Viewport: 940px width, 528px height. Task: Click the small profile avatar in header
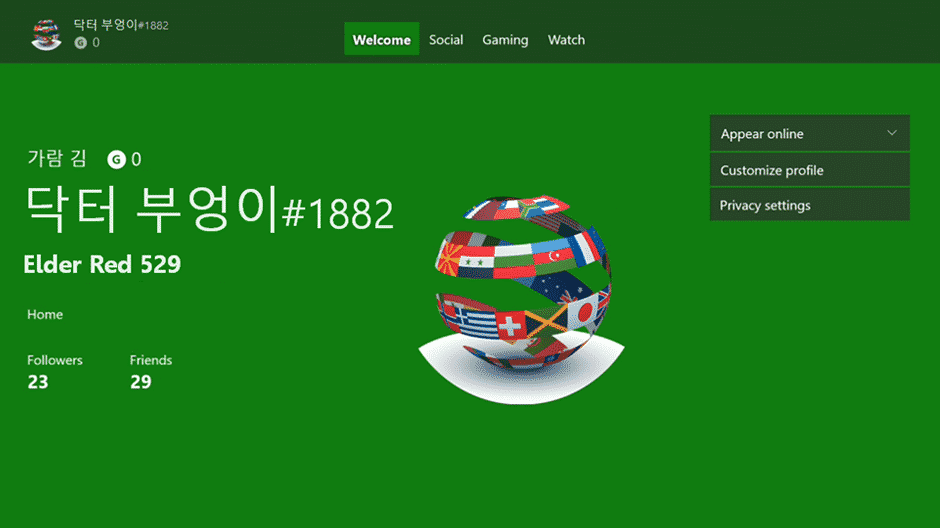(x=46, y=35)
